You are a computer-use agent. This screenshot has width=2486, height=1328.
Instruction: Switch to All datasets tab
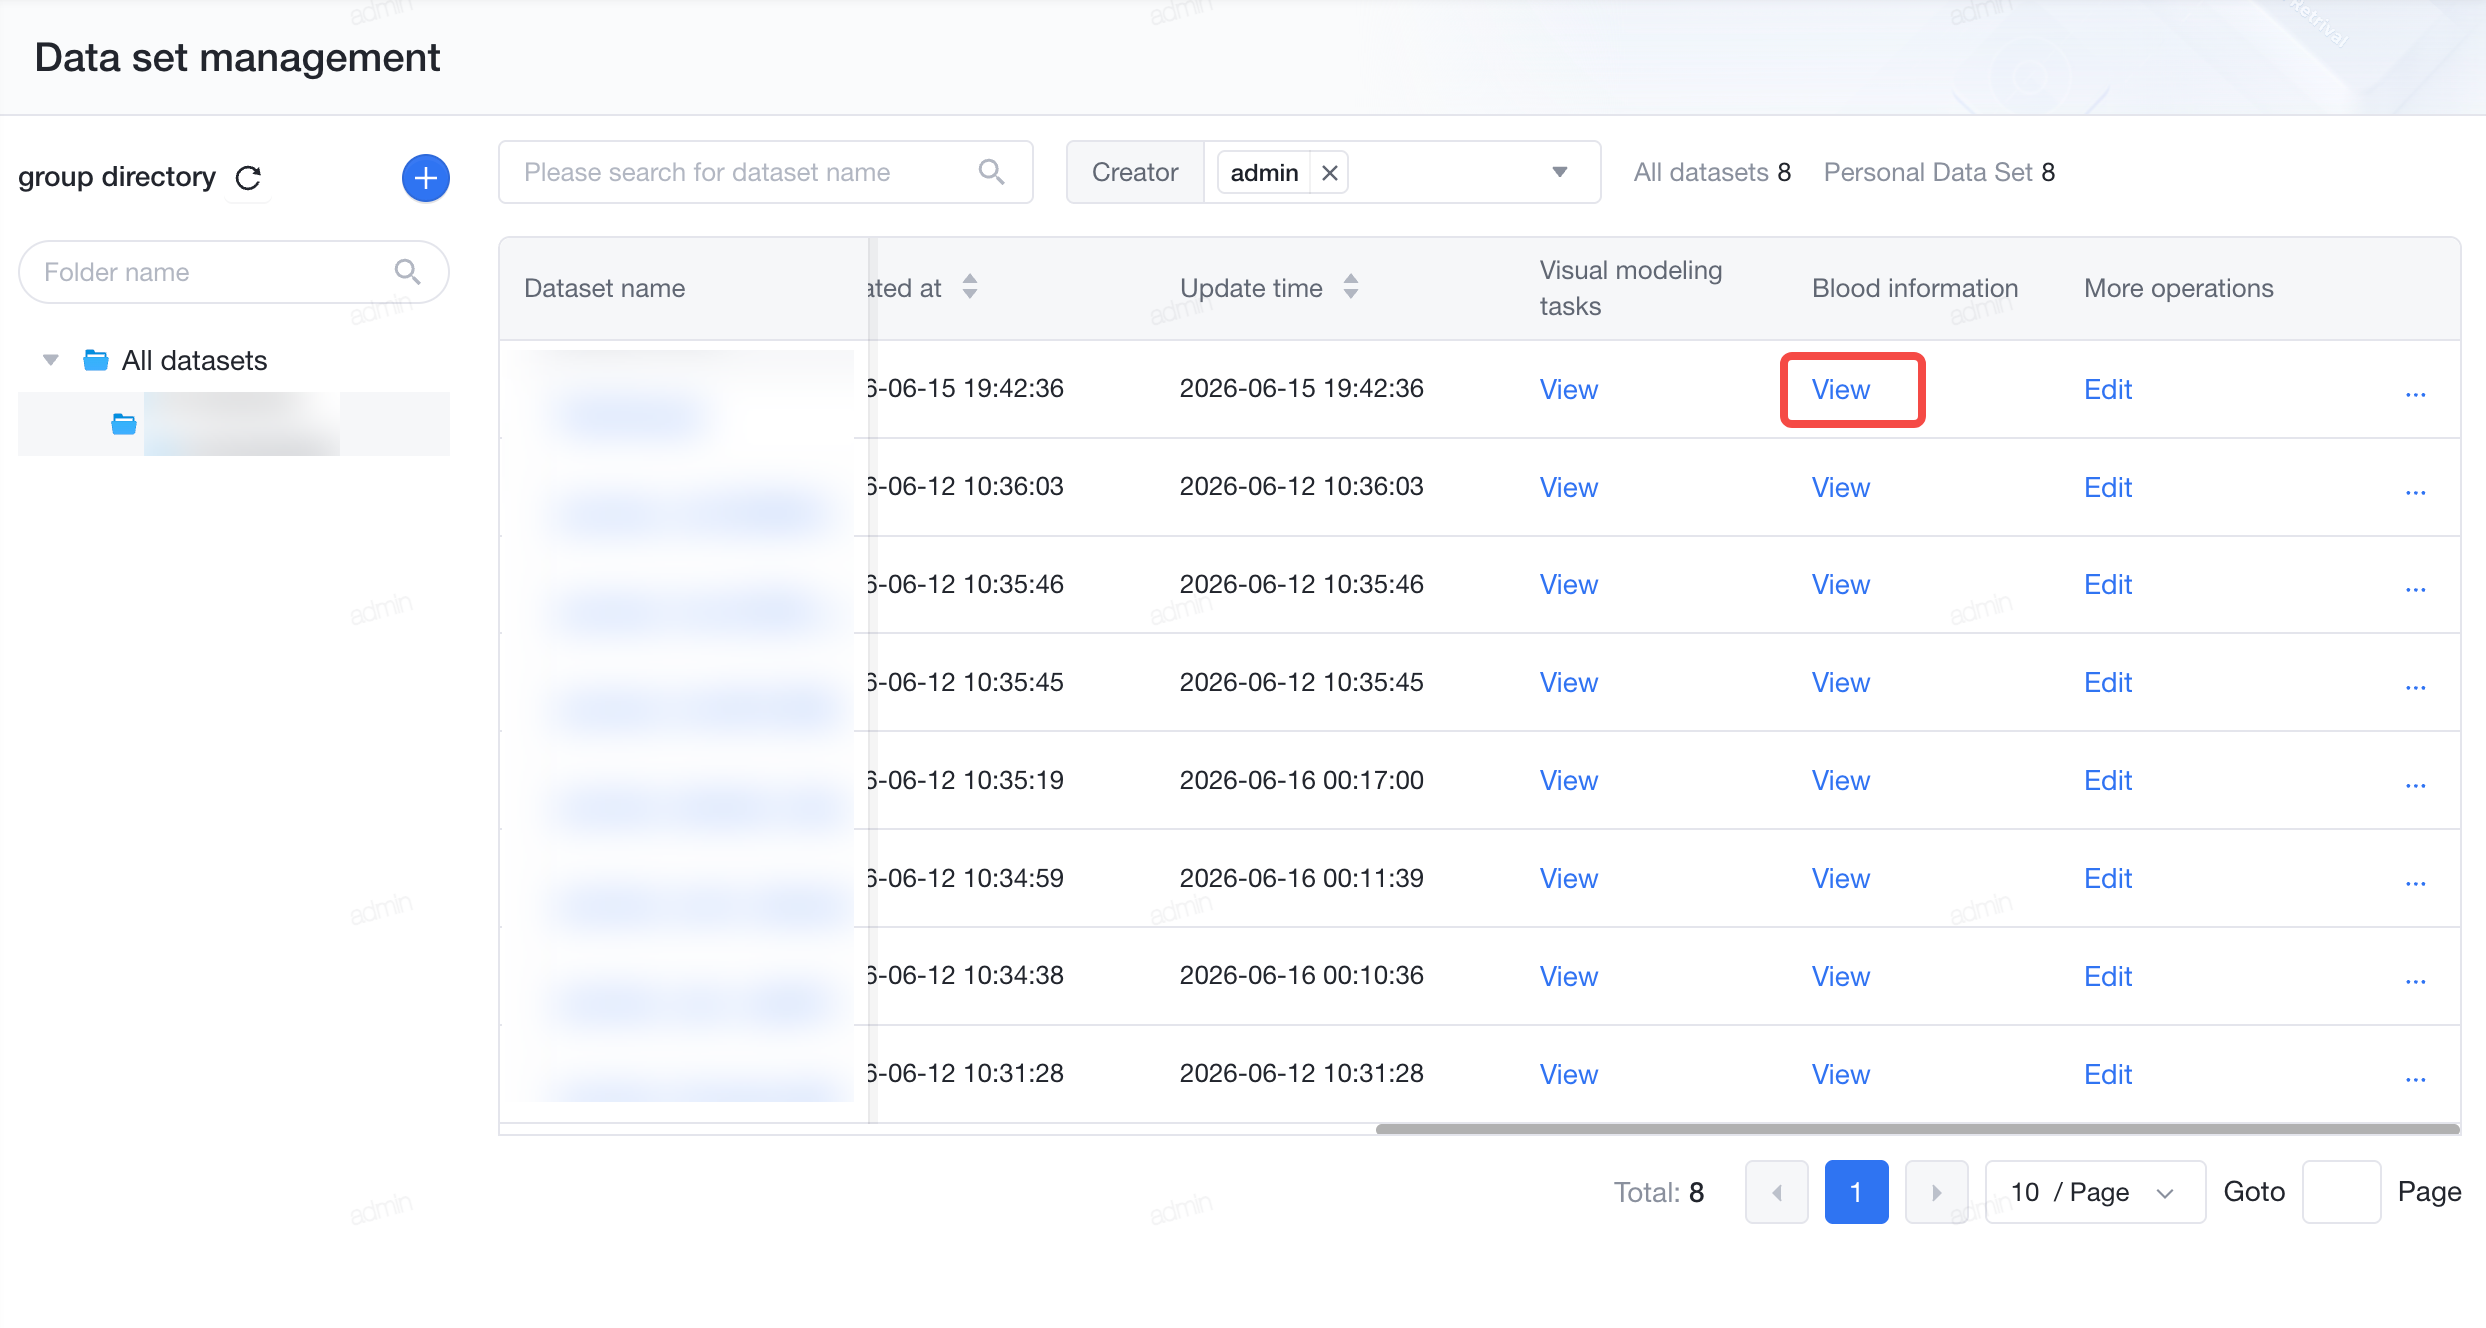click(1712, 172)
